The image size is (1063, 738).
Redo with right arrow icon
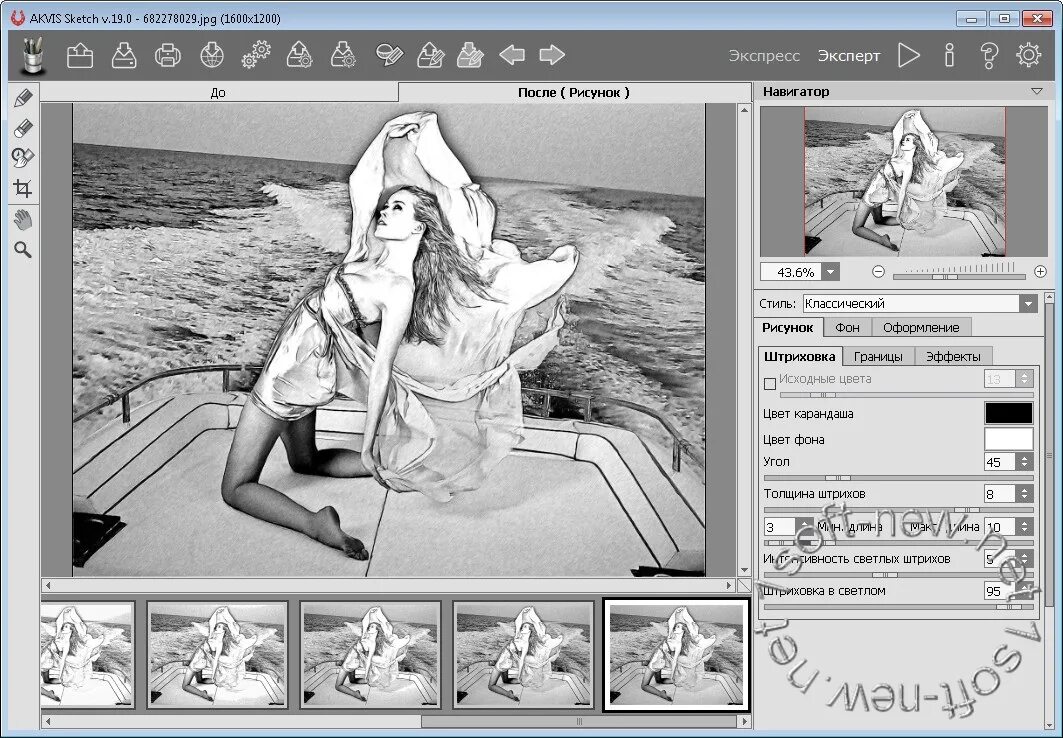pyautogui.click(x=552, y=55)
